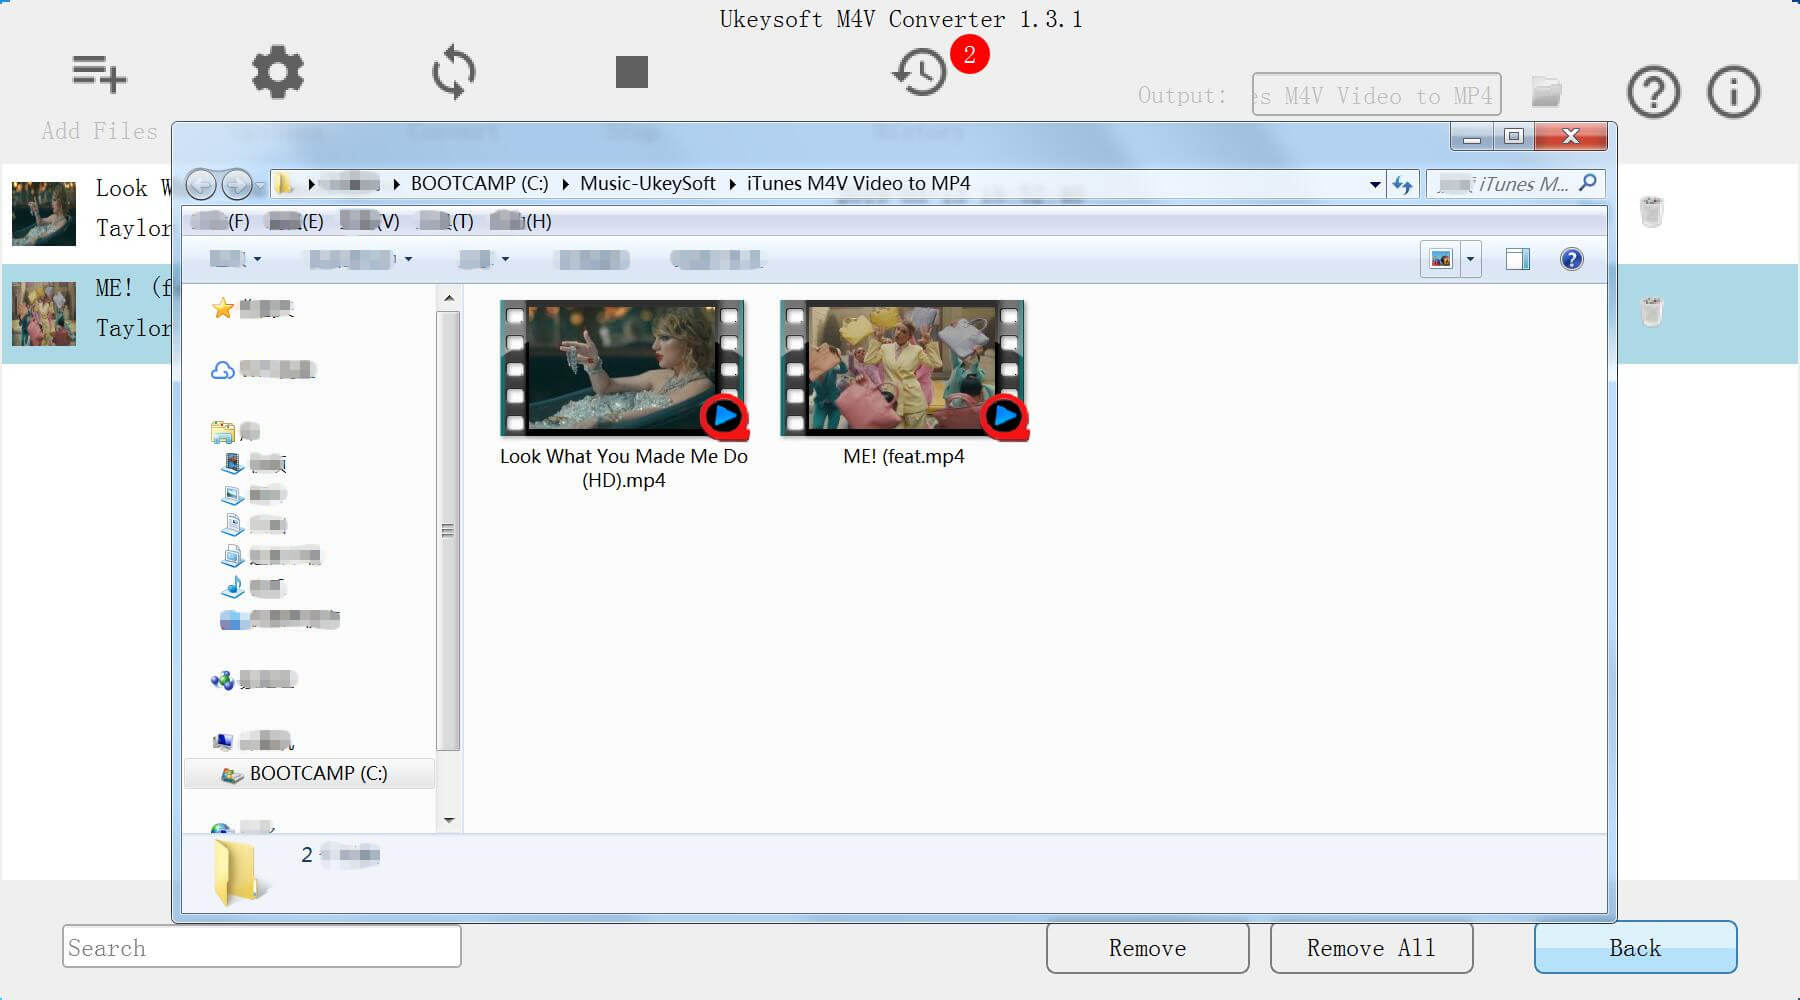Open the output folder icon
Screen dimensions: 1800x1000
pos(1546,92)
